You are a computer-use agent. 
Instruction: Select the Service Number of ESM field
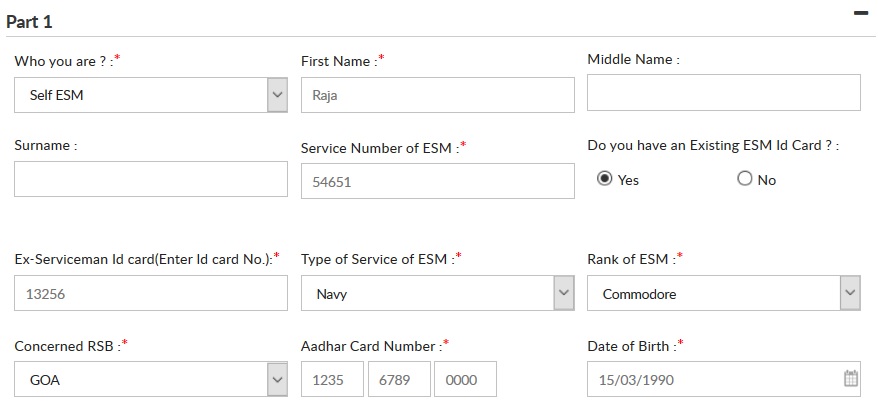pos(437,181)
